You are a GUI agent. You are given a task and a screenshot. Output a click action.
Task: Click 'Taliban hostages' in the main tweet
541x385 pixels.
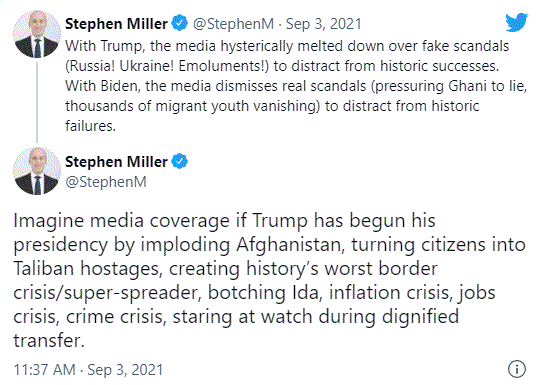point(87,269)
